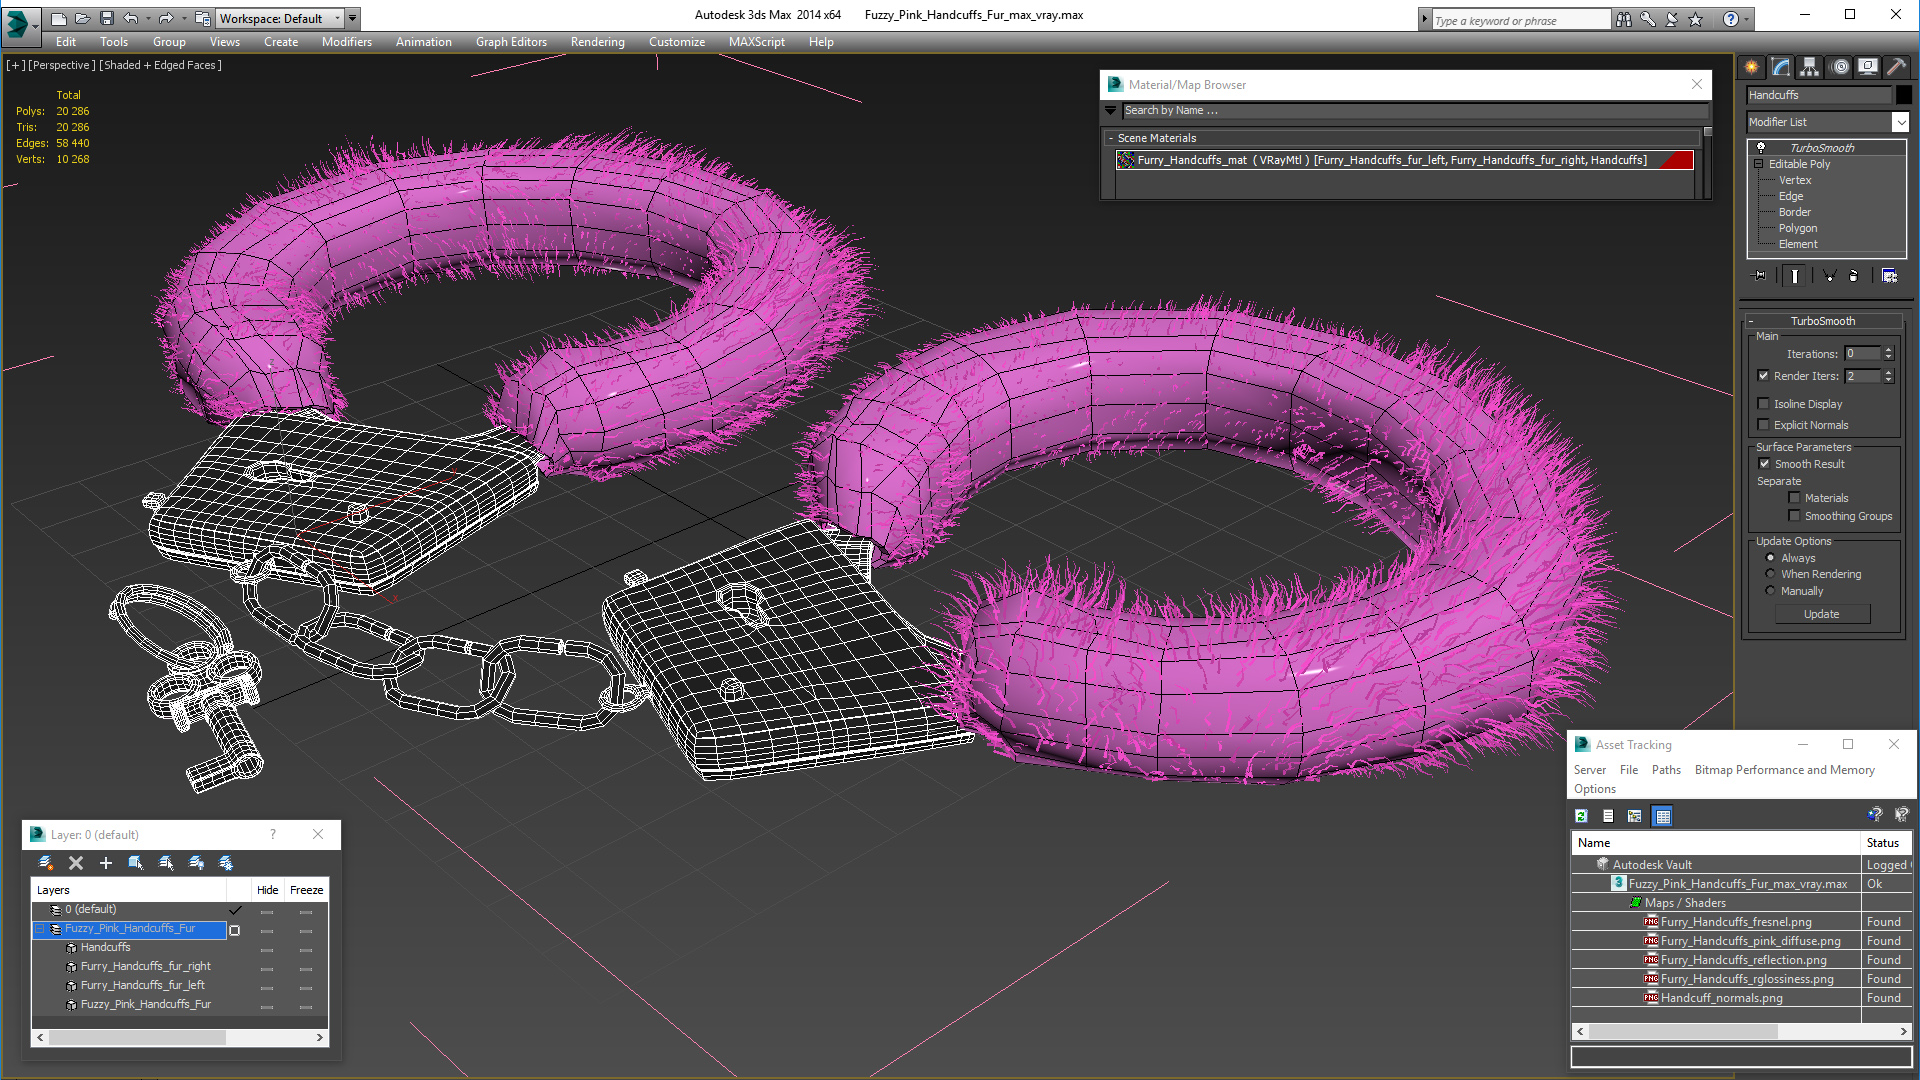Click the satellite dish Communication Center icon
The width and height of the screenshot is (1920, 1080).
click(1671, 19)
